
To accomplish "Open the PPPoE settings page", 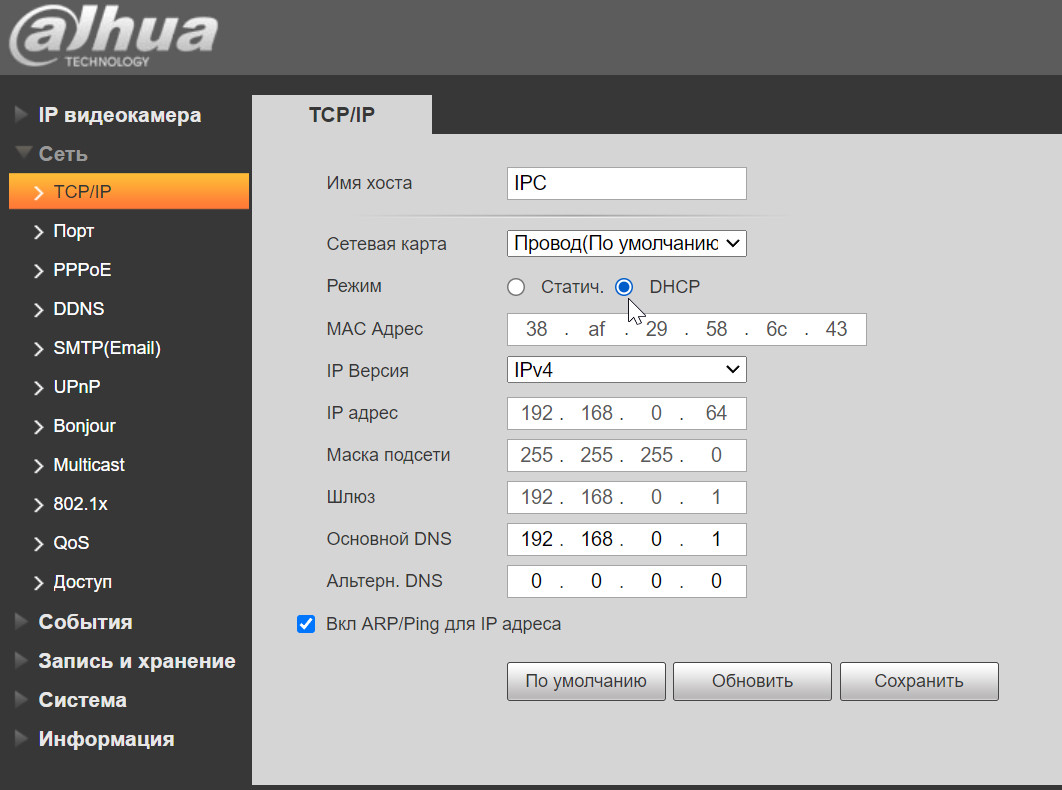I will click(82, 270).
